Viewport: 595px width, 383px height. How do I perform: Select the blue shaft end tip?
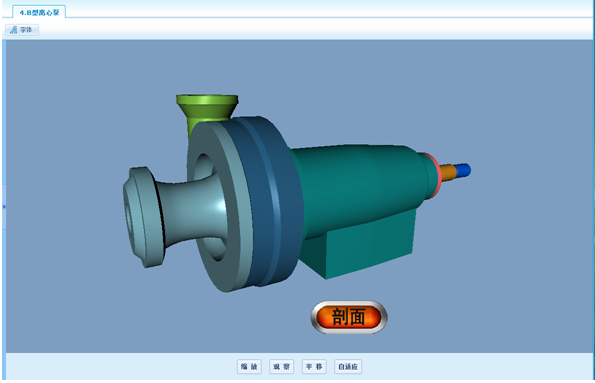[x=463, y=170]
